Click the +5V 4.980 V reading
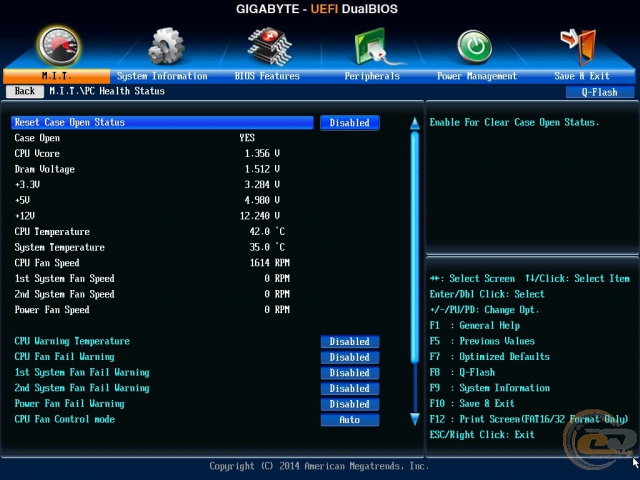 [262, 200]
